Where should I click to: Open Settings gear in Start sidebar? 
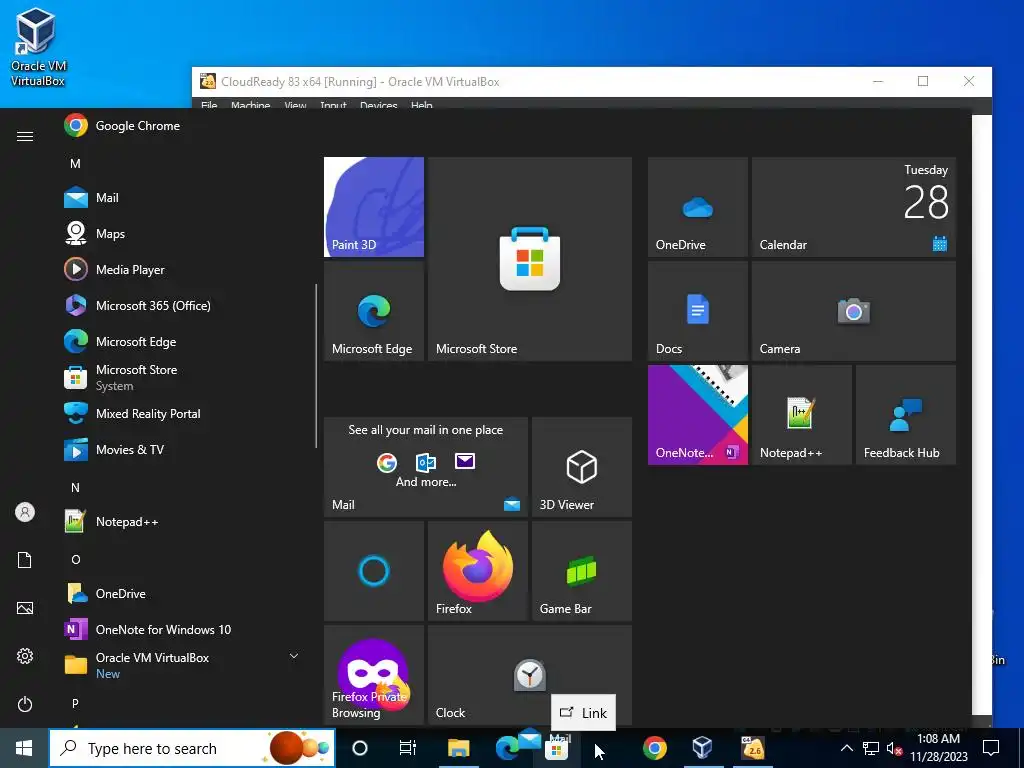(25, 656)
